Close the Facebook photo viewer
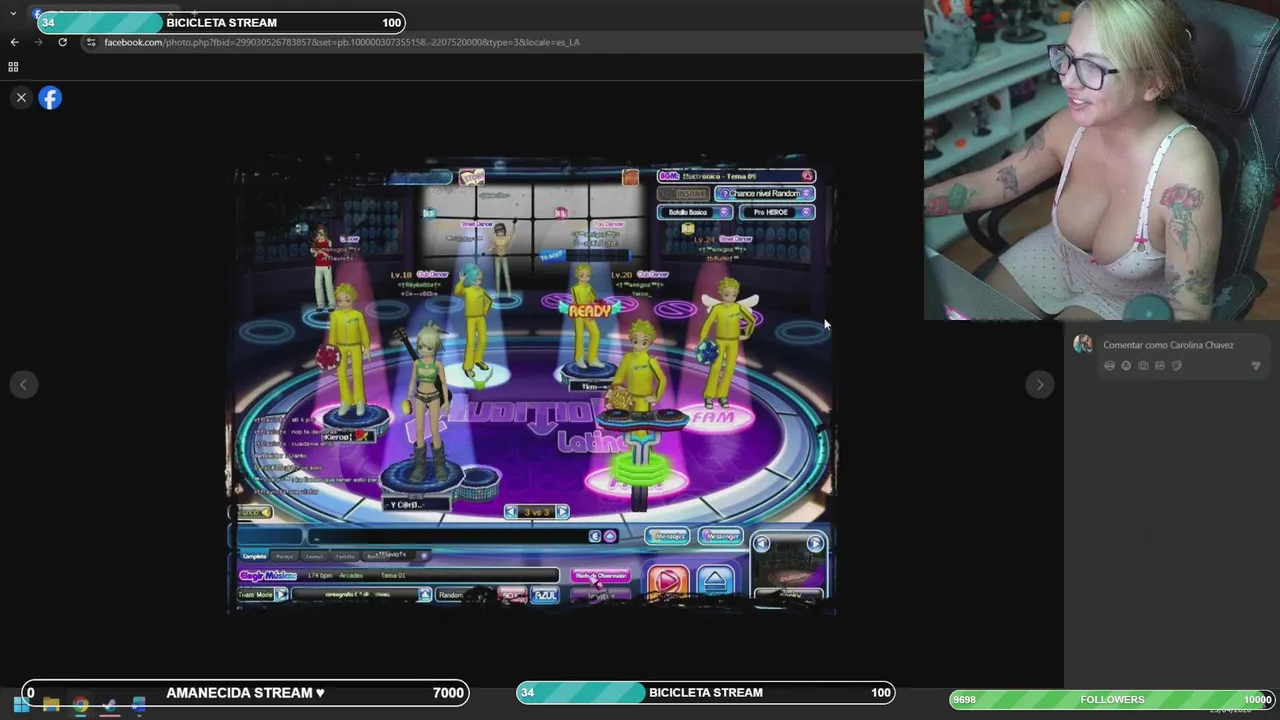Screen dimensions: 1280x720 click(21, 98)
